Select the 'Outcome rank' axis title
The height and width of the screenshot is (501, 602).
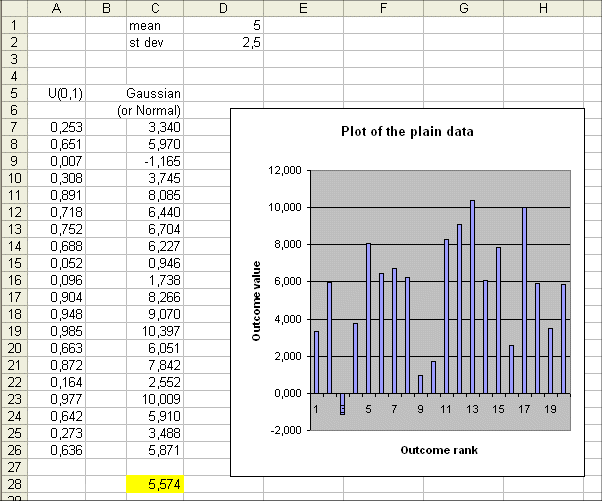click(x=439, y=450)
